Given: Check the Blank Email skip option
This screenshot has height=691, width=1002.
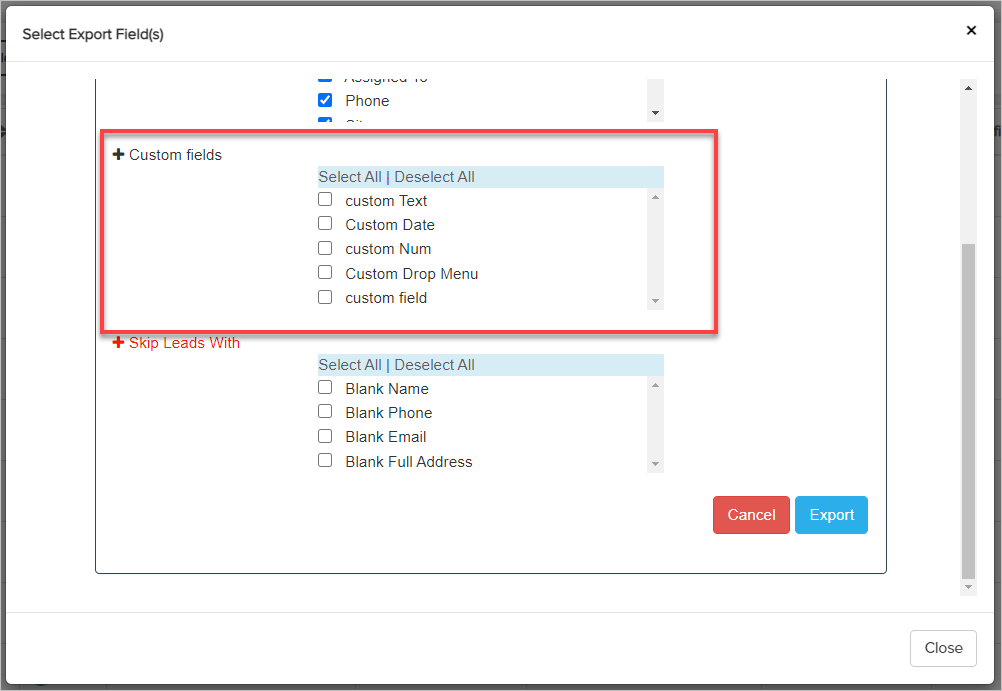Looking at the screenshot, I should click(x=325, y=436).
